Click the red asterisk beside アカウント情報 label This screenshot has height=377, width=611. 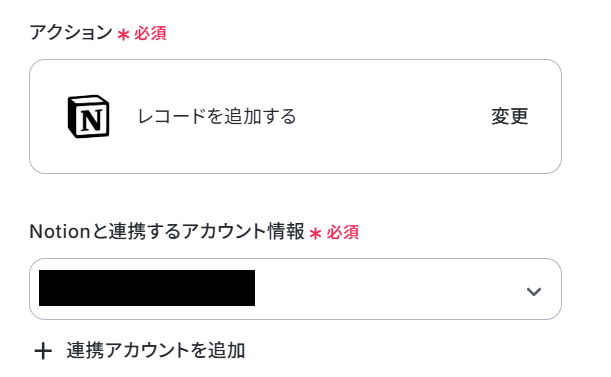[x=315, y=234]
